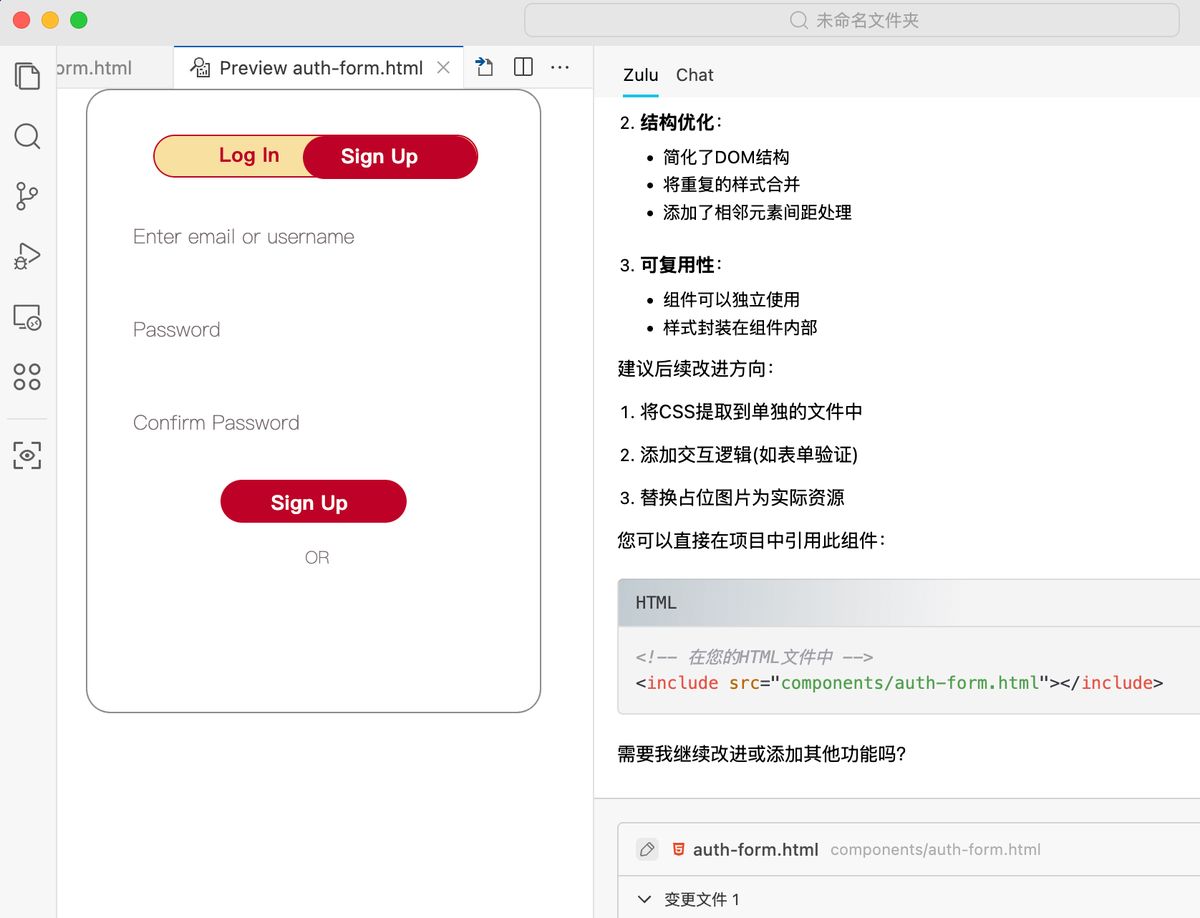Open the Extensions view
1200x918 pixels.
tap(27, 377)
